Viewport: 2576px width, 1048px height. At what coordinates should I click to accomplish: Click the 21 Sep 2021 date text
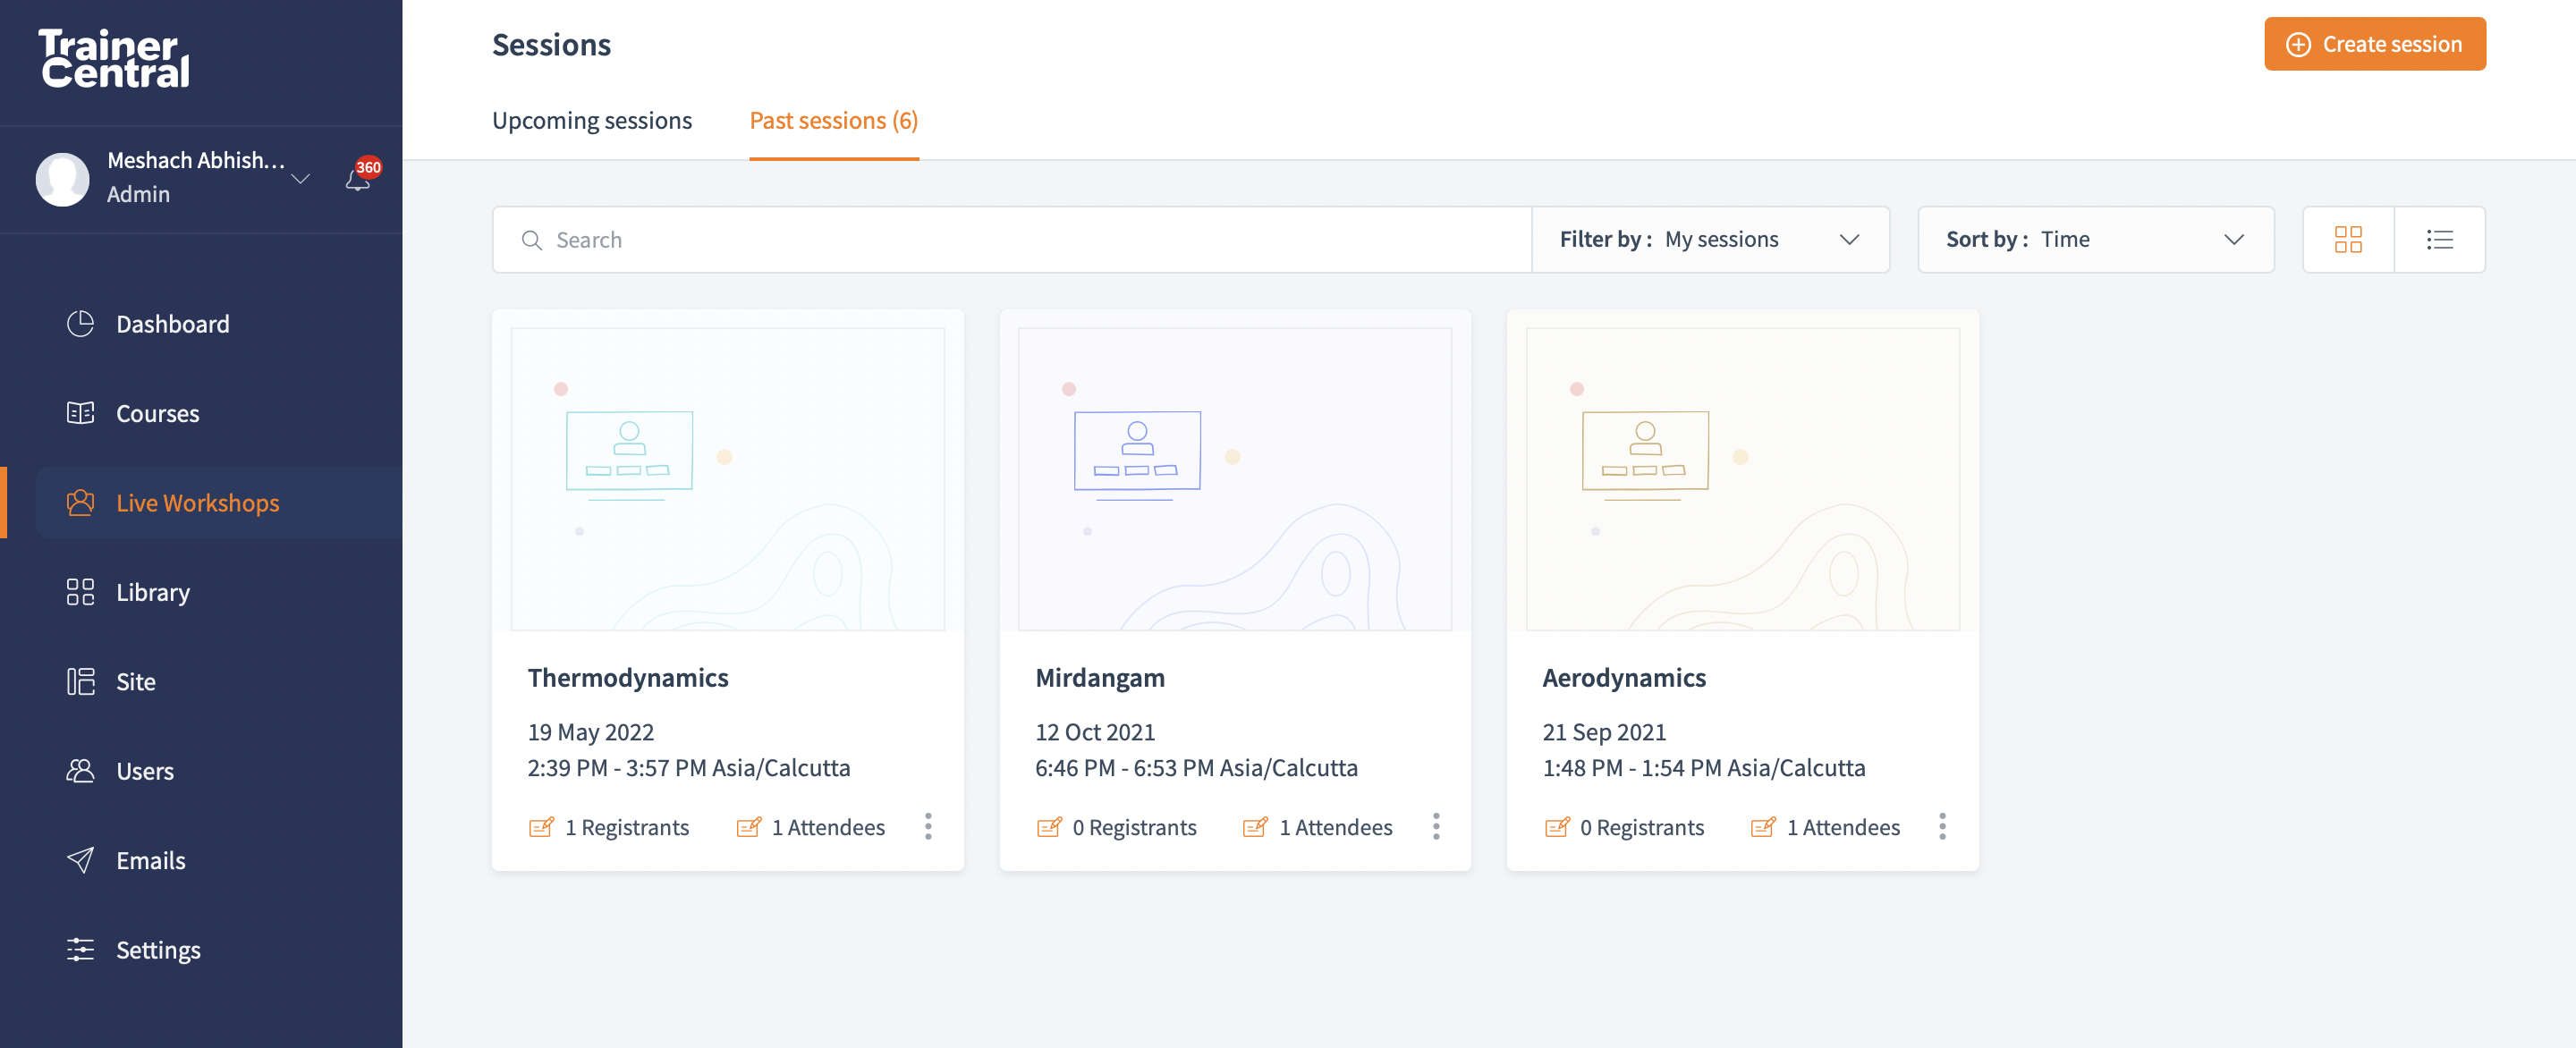[1604, 732]
